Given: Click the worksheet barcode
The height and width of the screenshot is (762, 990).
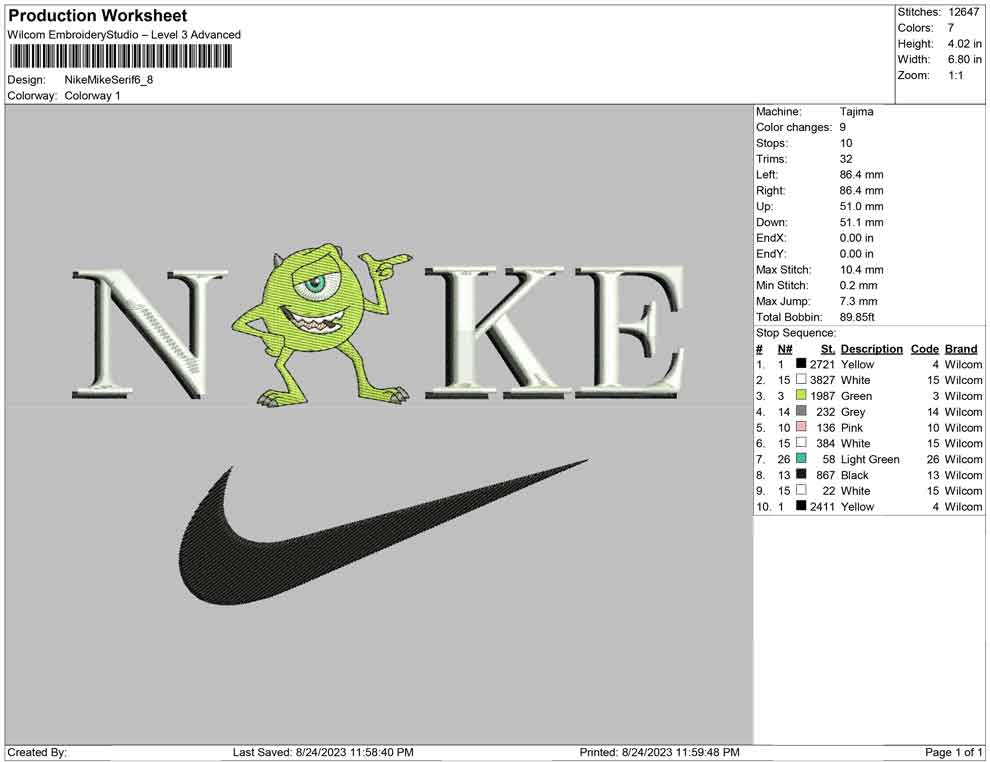Looking at the screenshot, I should 120,57.
